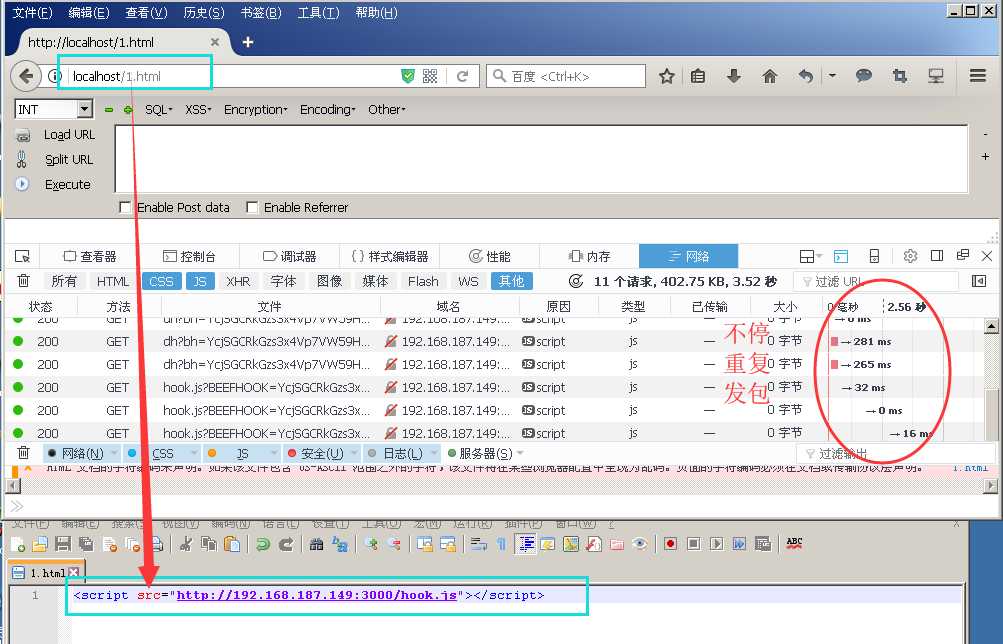Click the performance analysis stopwatch icon

pyautogui.click(x=576, y=281)
